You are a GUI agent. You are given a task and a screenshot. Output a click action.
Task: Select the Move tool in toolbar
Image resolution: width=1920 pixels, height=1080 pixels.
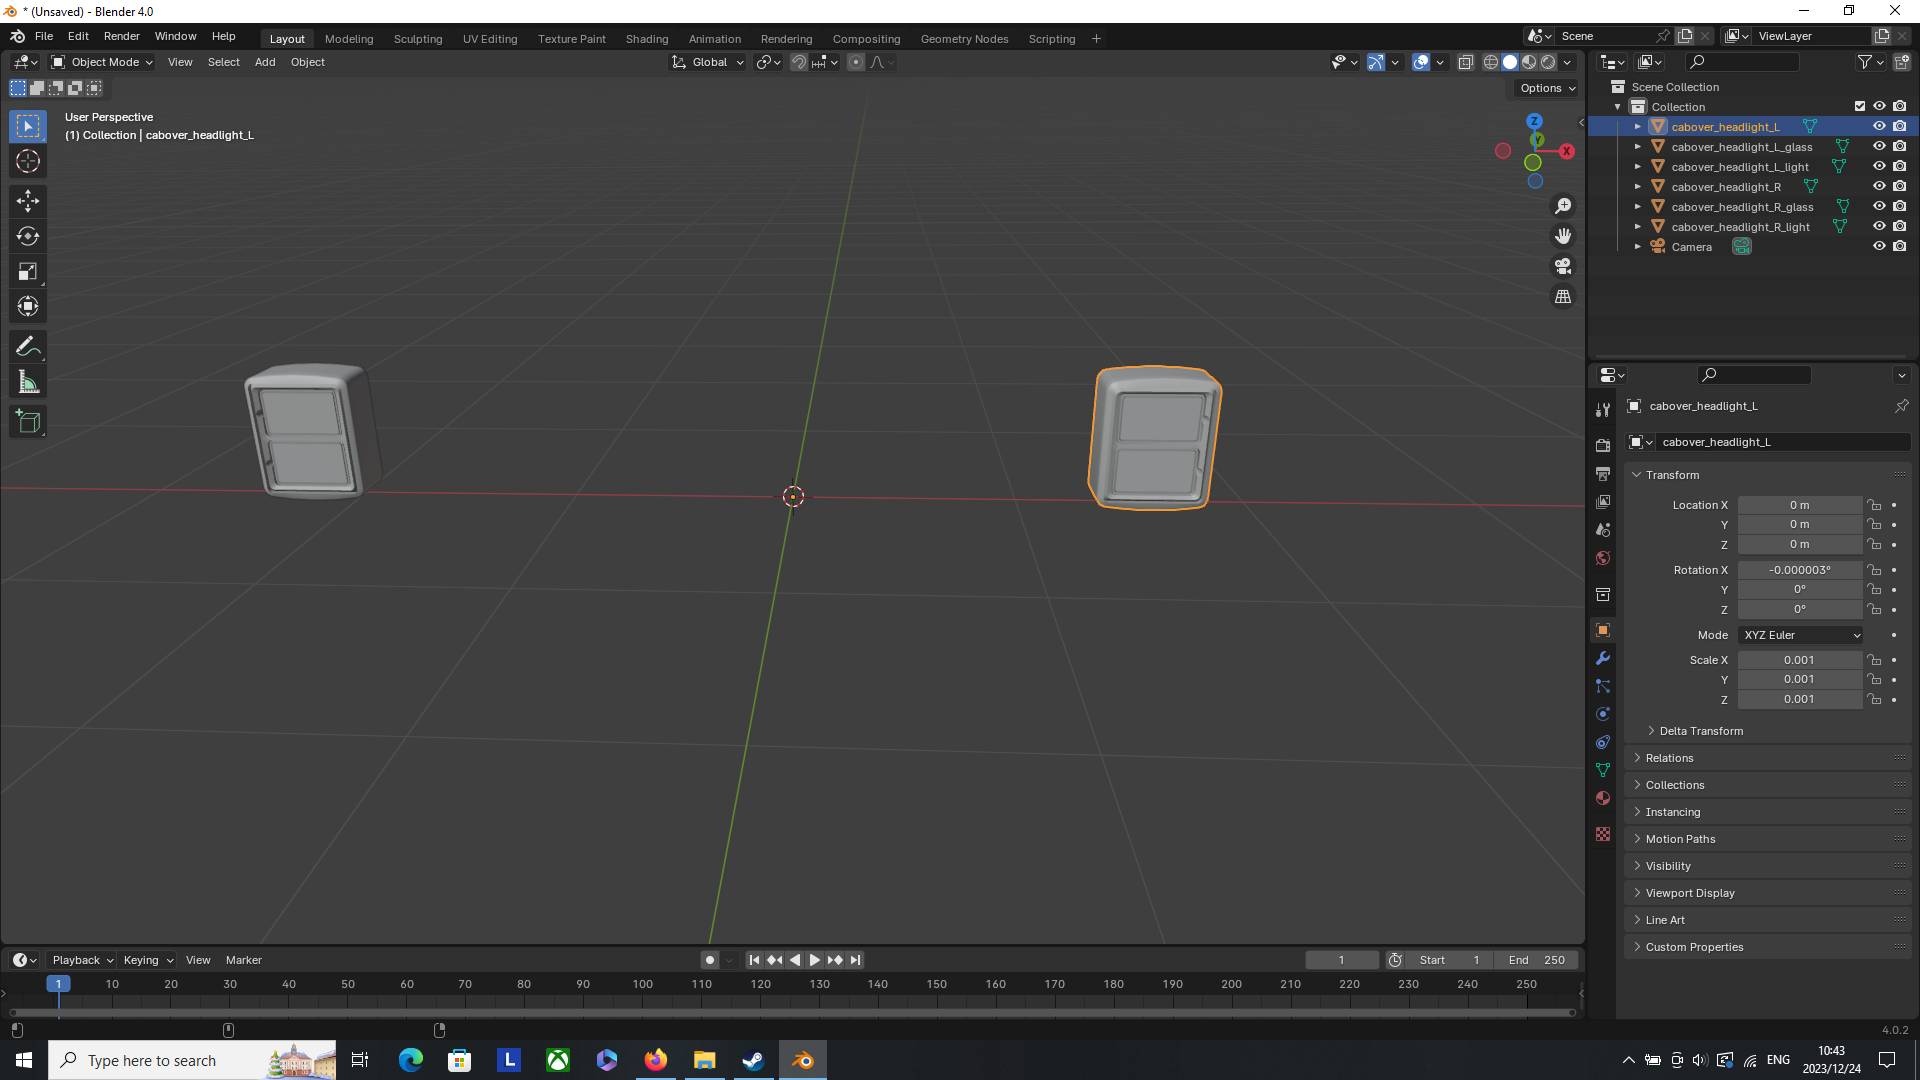(28, 201)
